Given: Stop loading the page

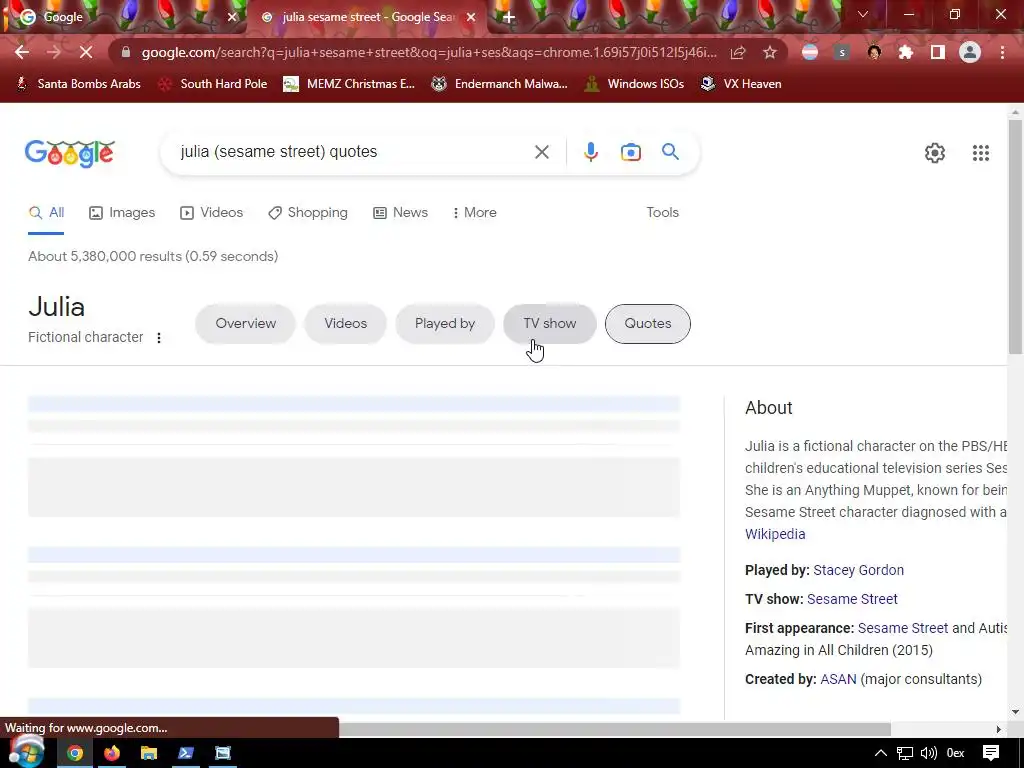Looking at the screenshot, I should [86, 52].
